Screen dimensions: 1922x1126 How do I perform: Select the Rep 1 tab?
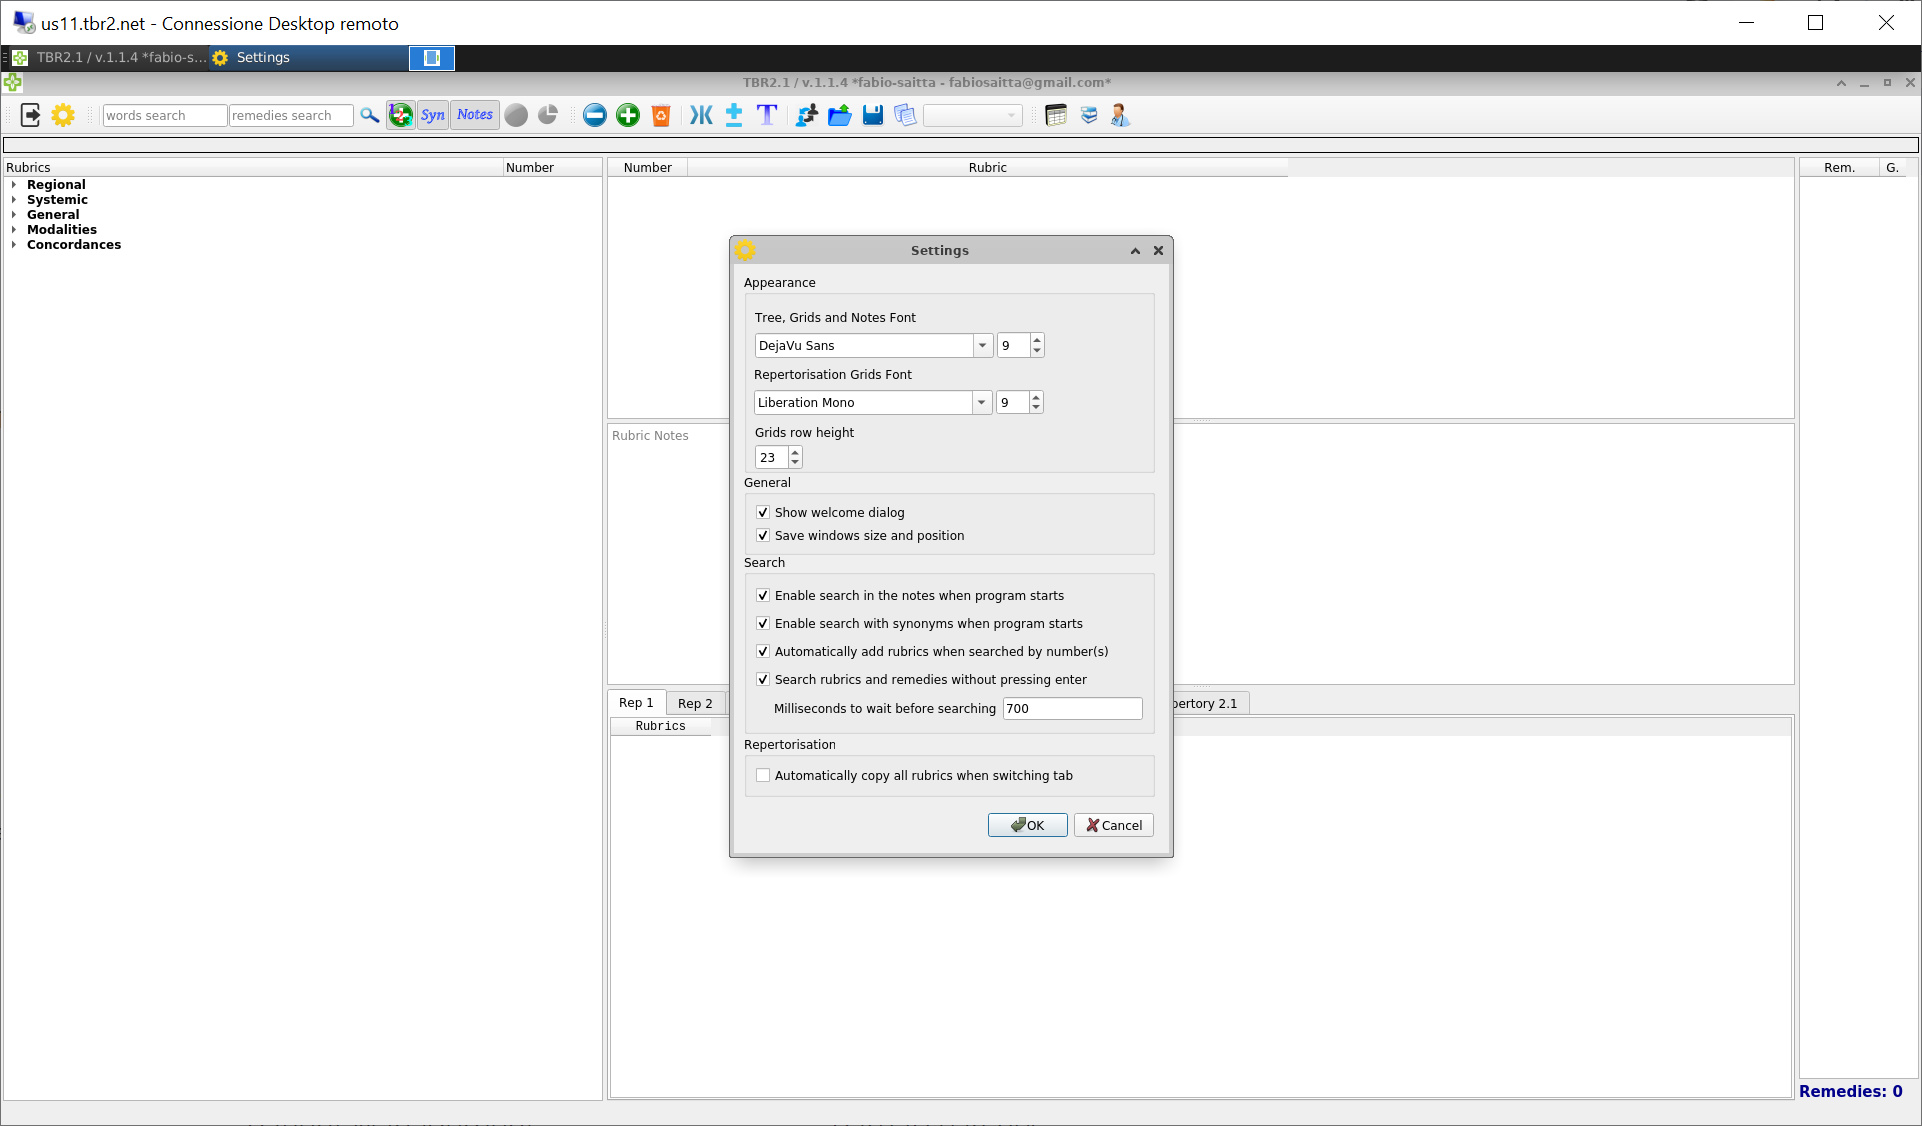636,703
